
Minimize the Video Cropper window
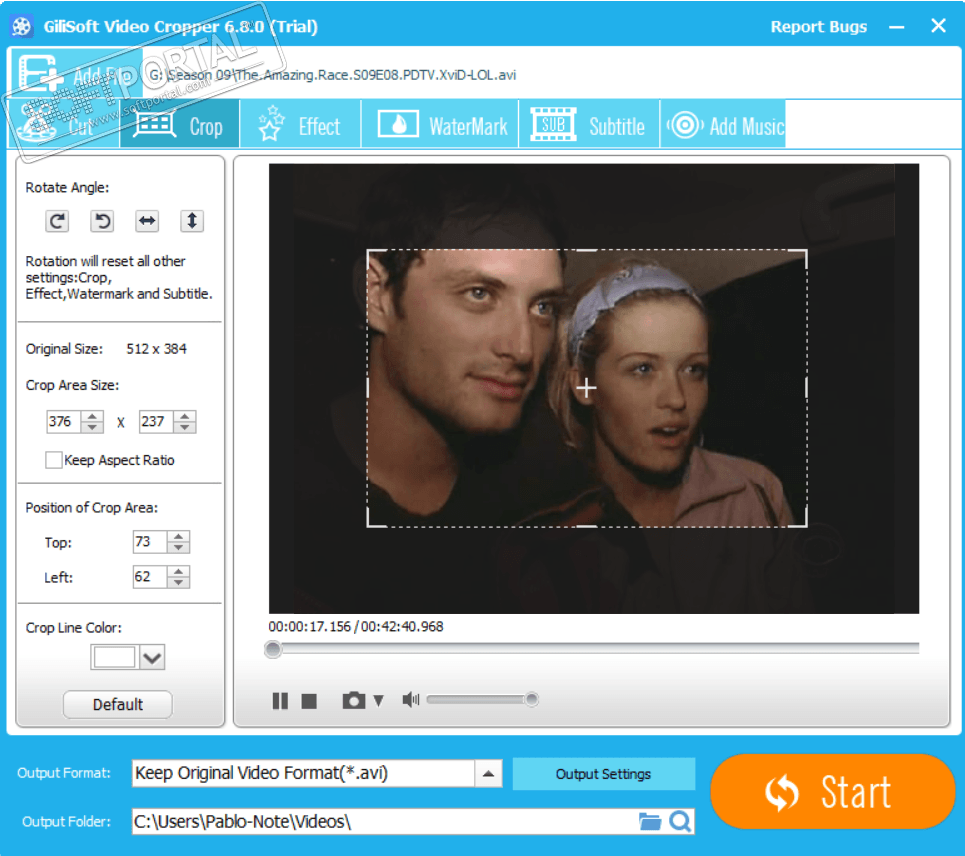897,27
